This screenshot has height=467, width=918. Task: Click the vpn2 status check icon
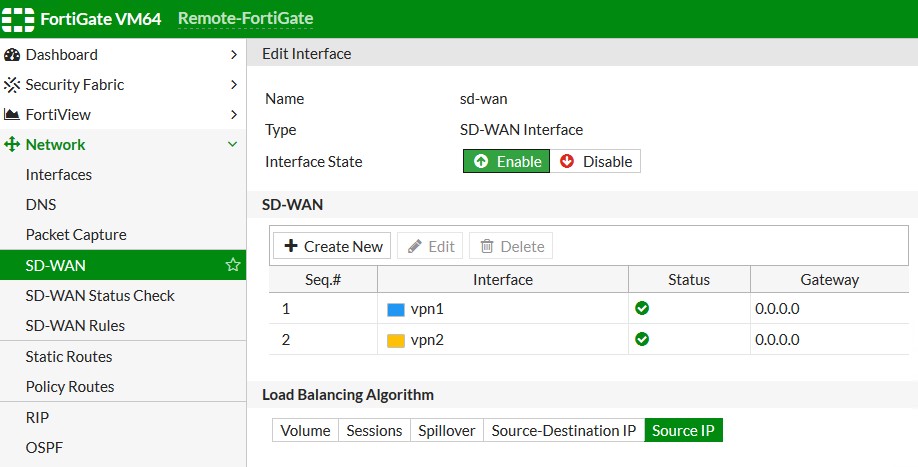click(642, 339)
